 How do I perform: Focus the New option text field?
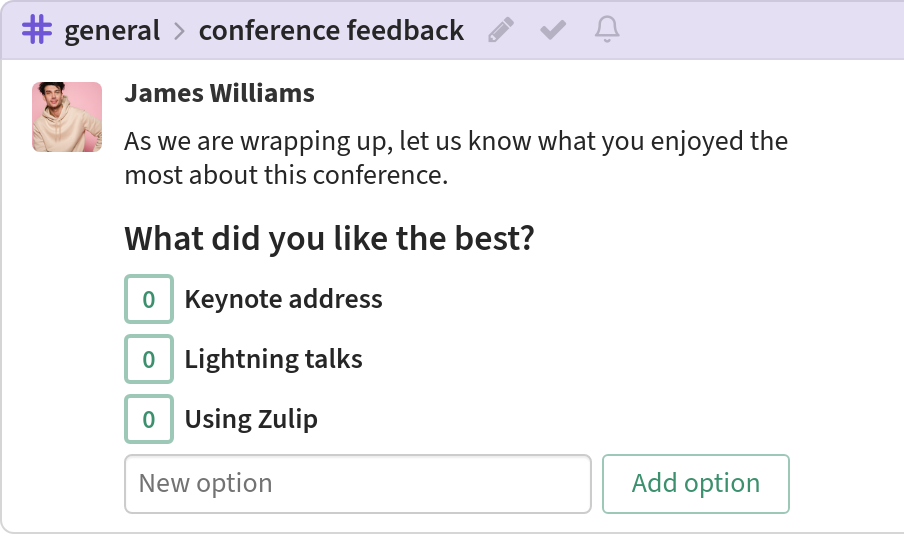click(358, 484)
